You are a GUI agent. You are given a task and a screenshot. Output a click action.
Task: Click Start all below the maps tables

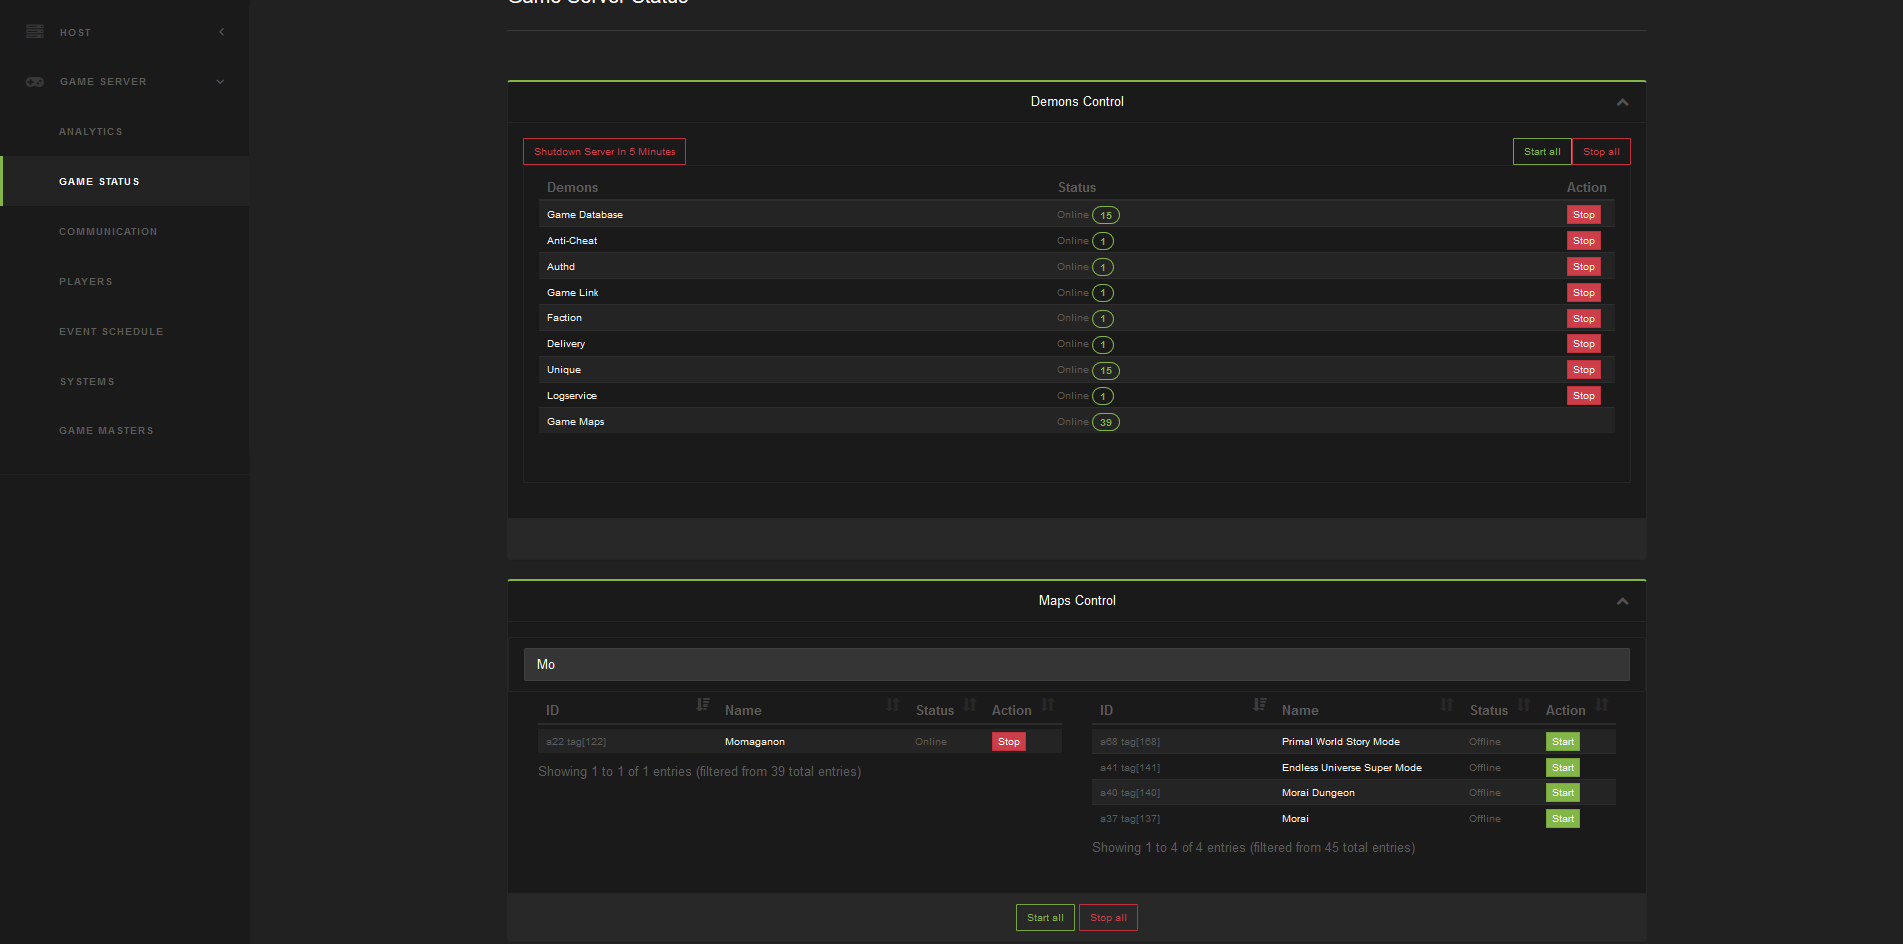pyautogui.click(x=1045, y=918)
